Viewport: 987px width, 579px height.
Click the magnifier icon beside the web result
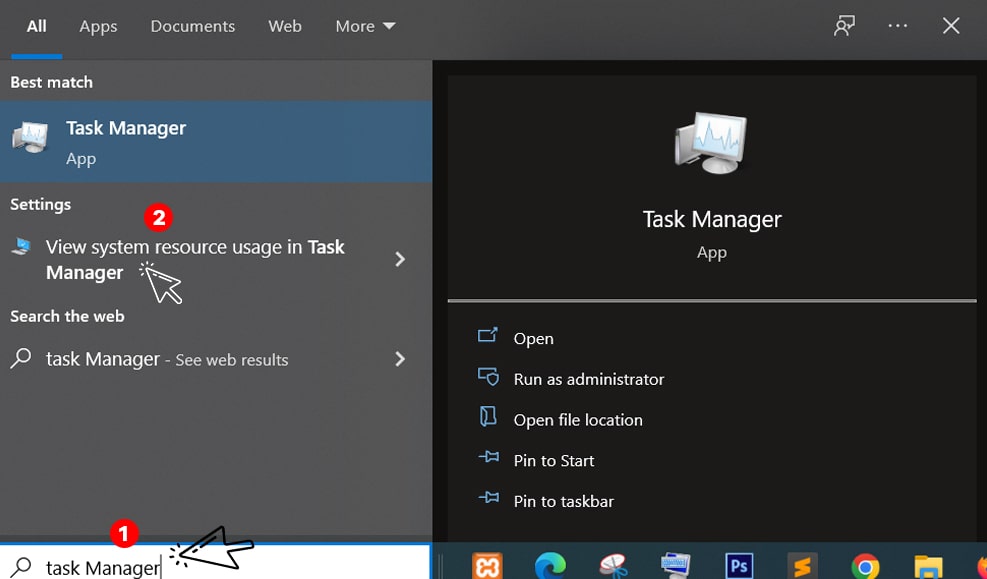[21, 358]
